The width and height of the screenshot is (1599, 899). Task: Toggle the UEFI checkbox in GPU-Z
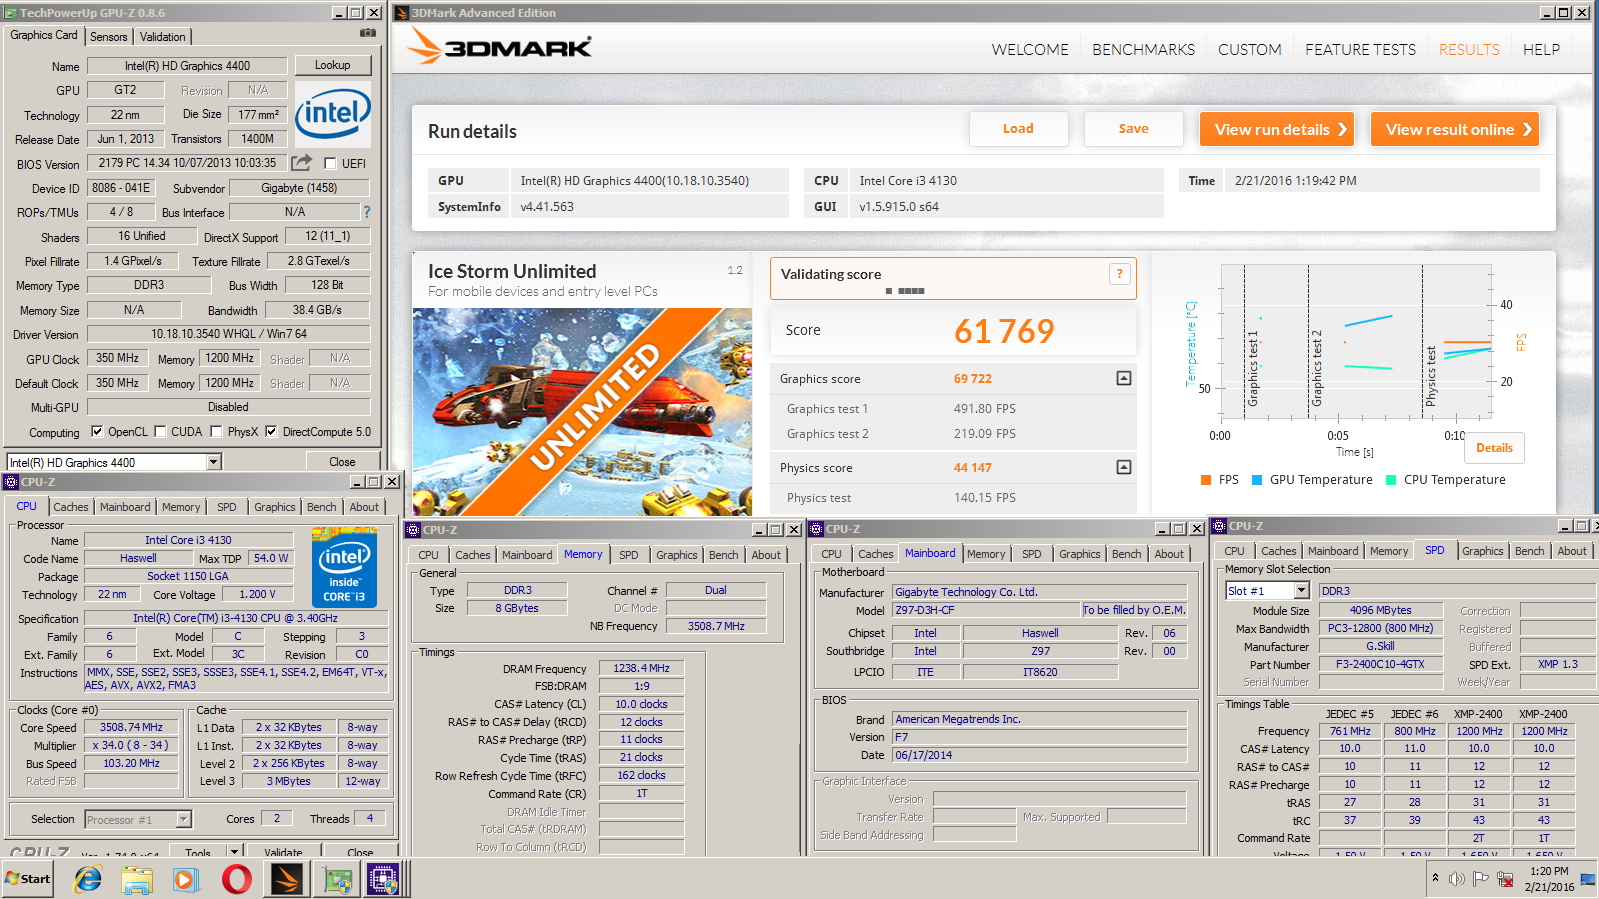coord(330,163)
